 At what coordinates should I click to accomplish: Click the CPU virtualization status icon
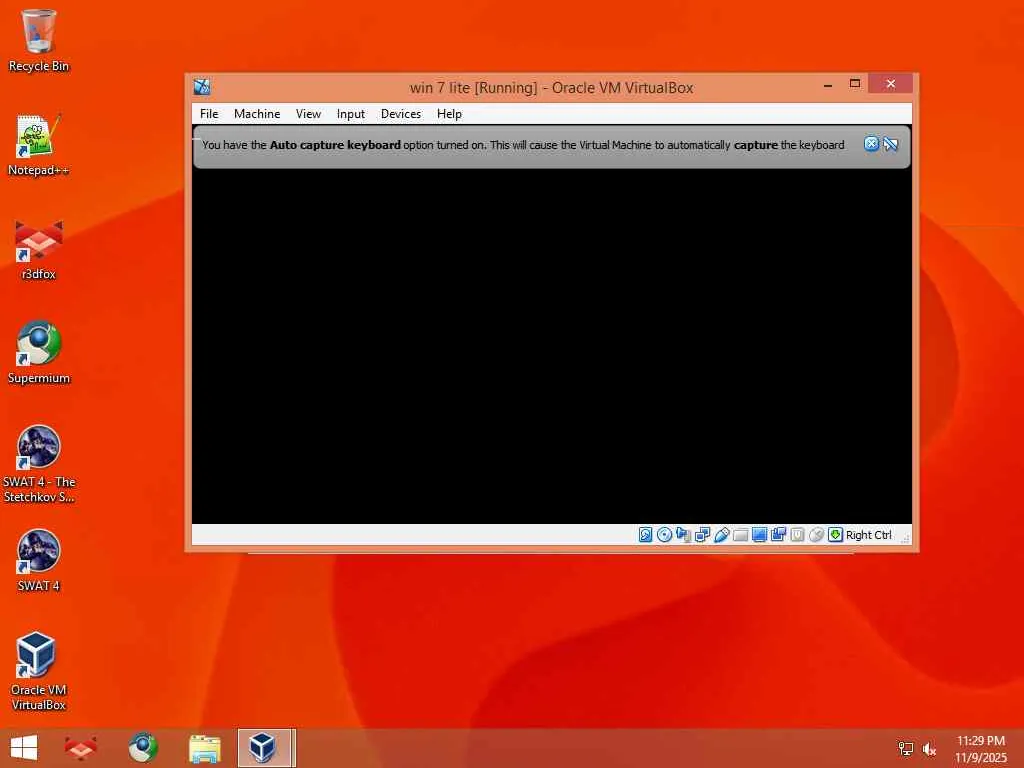coord(797,535)
